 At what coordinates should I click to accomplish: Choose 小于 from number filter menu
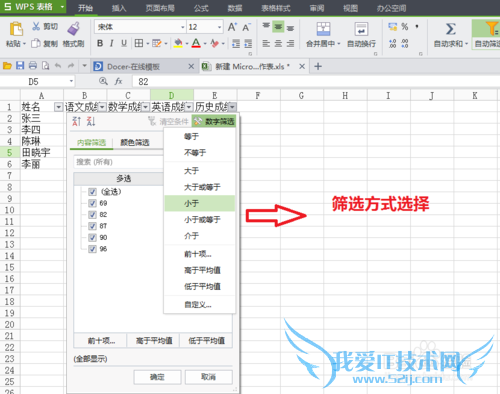coord(200,203)
